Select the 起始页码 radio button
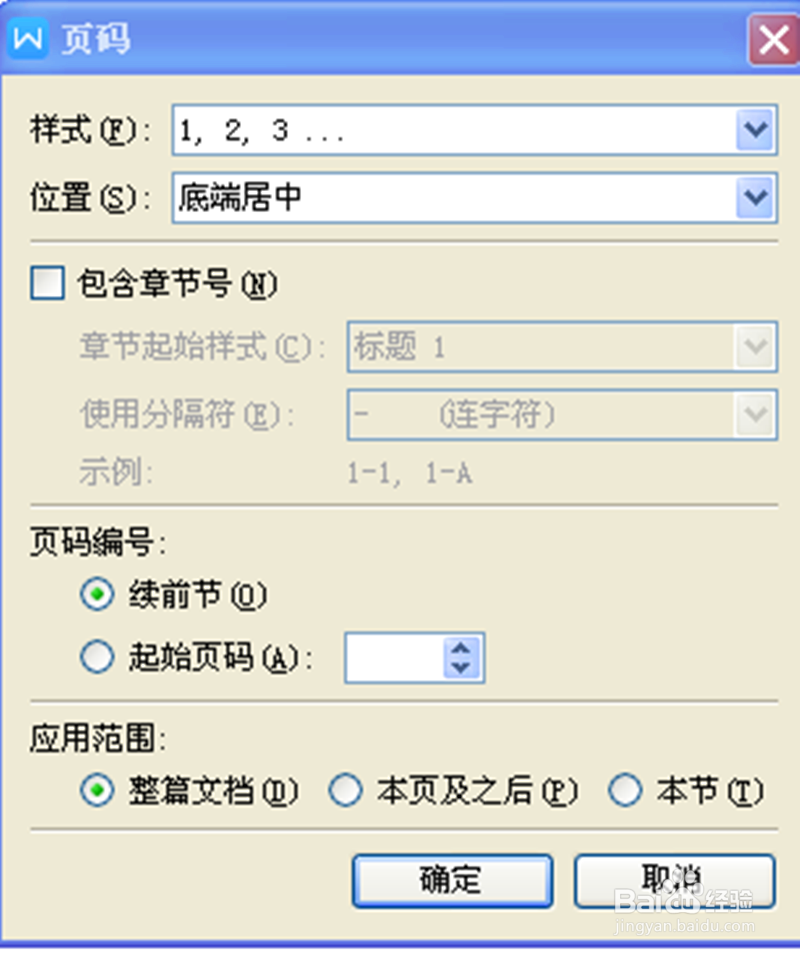Image resolution: width=800 pixels, height=954 pixels. (x=97, y=657)
